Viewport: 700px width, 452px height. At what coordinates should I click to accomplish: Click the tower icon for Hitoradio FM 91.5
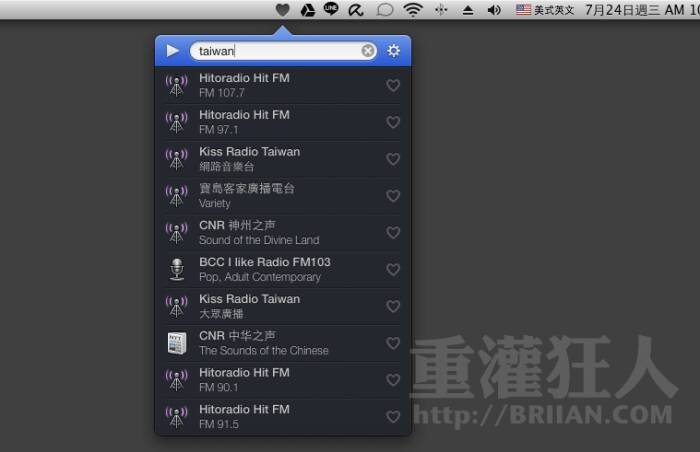tap(177, 417)
